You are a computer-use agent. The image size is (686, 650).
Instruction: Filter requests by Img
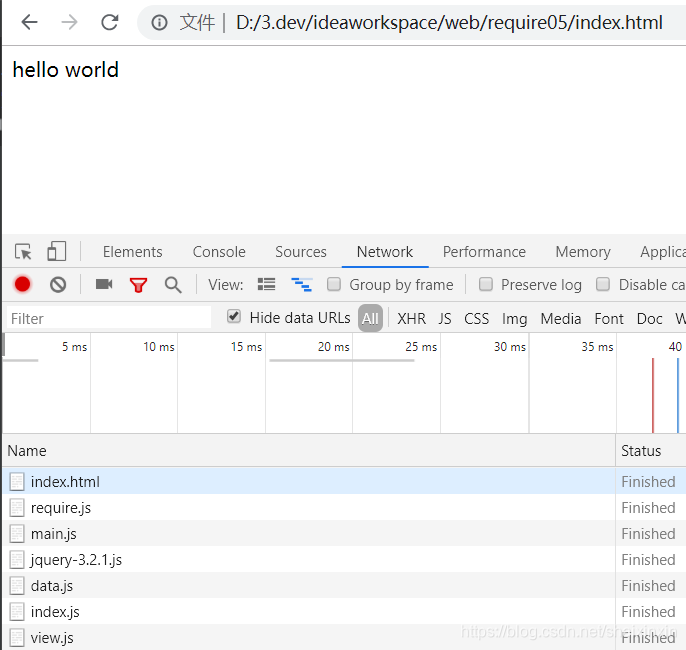point(514,319)
